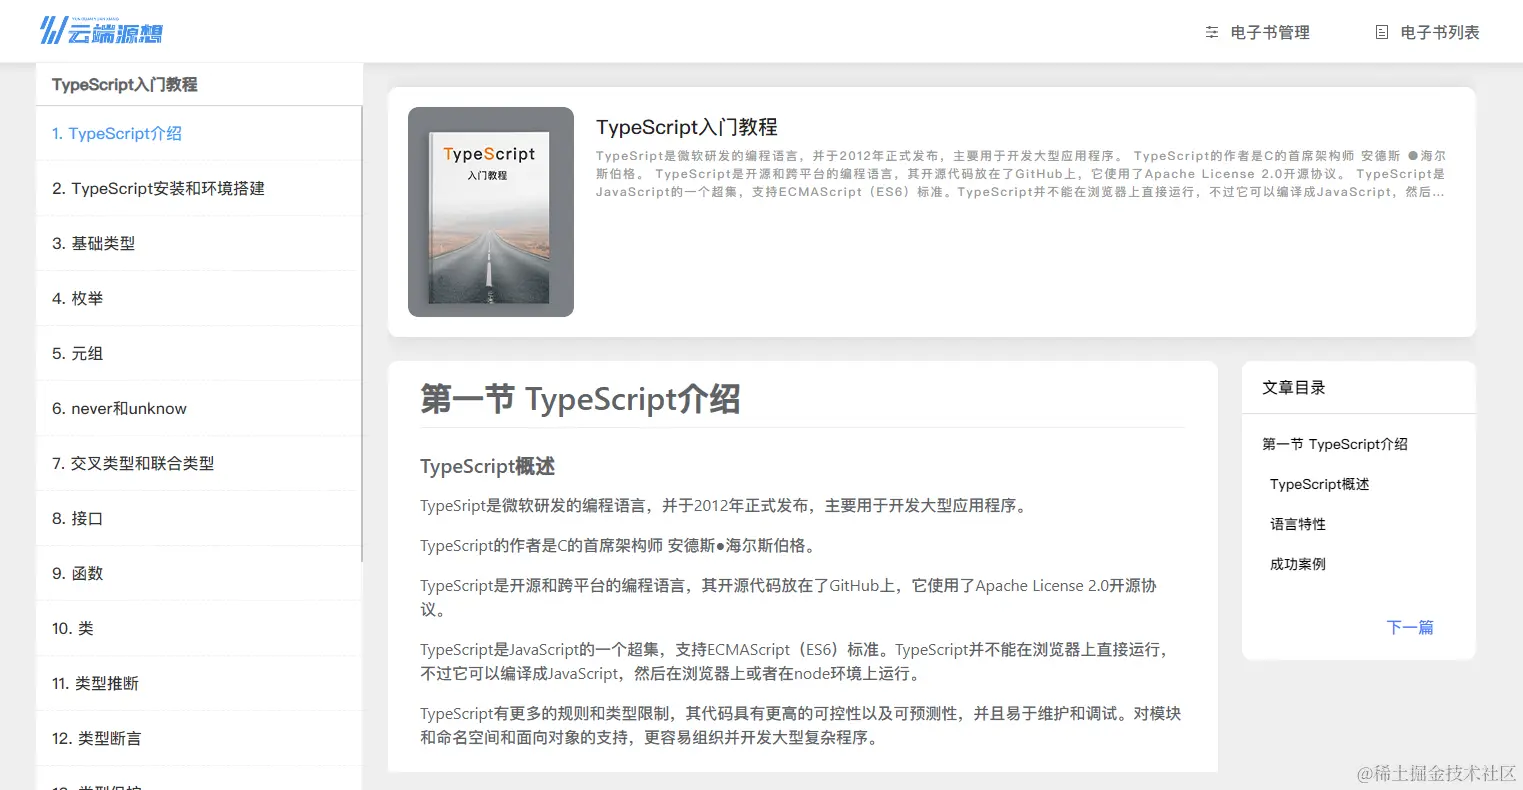
Task: Jump to 第一节 TypeScript介绍 in outline
Action: pyautogui.click(x=1335, y=444)
